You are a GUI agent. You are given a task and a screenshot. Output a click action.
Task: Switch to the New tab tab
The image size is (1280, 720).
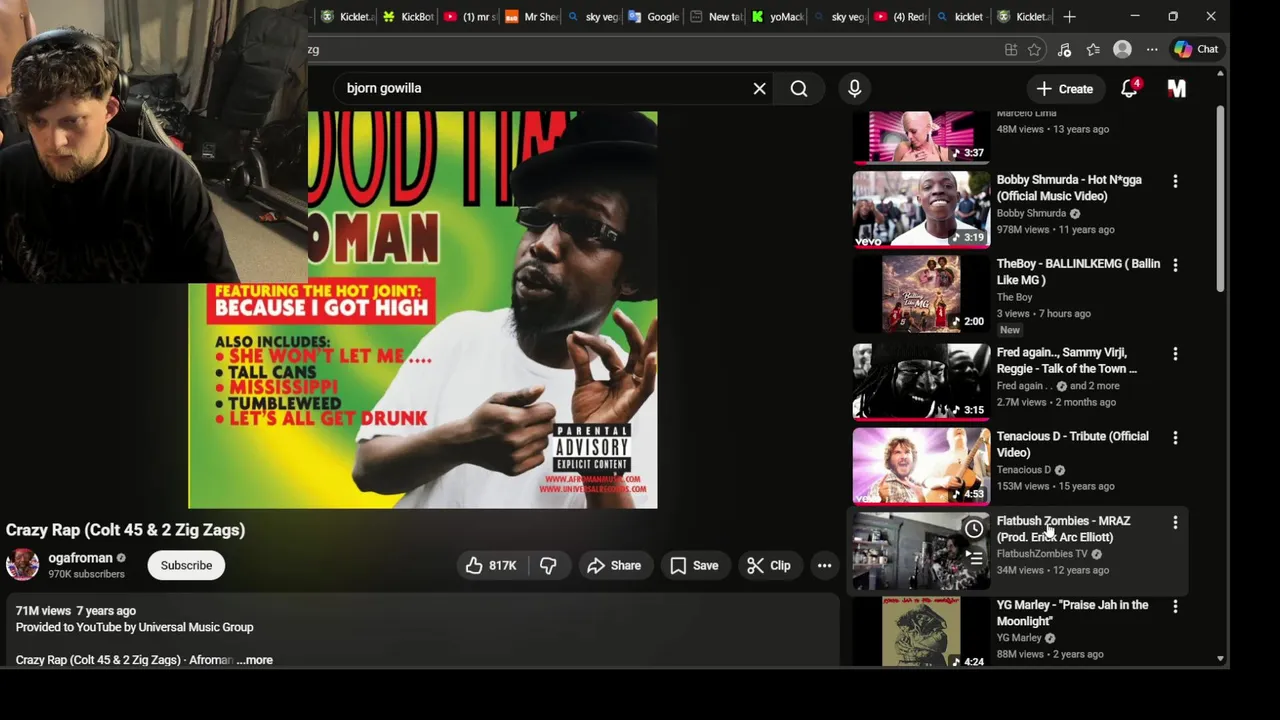(x=716, y=17)
